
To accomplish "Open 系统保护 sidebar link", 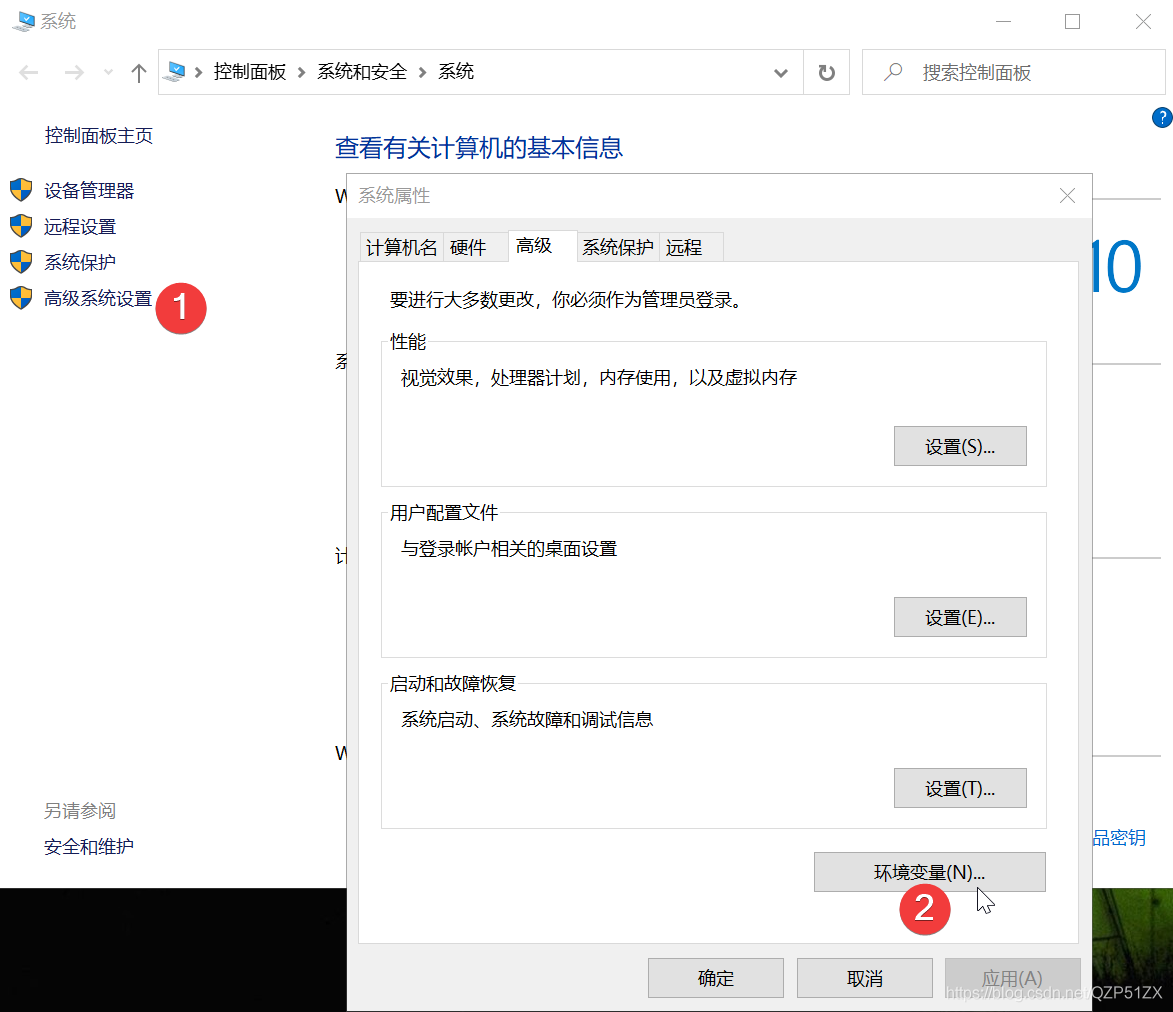I will tap(80, 263).
